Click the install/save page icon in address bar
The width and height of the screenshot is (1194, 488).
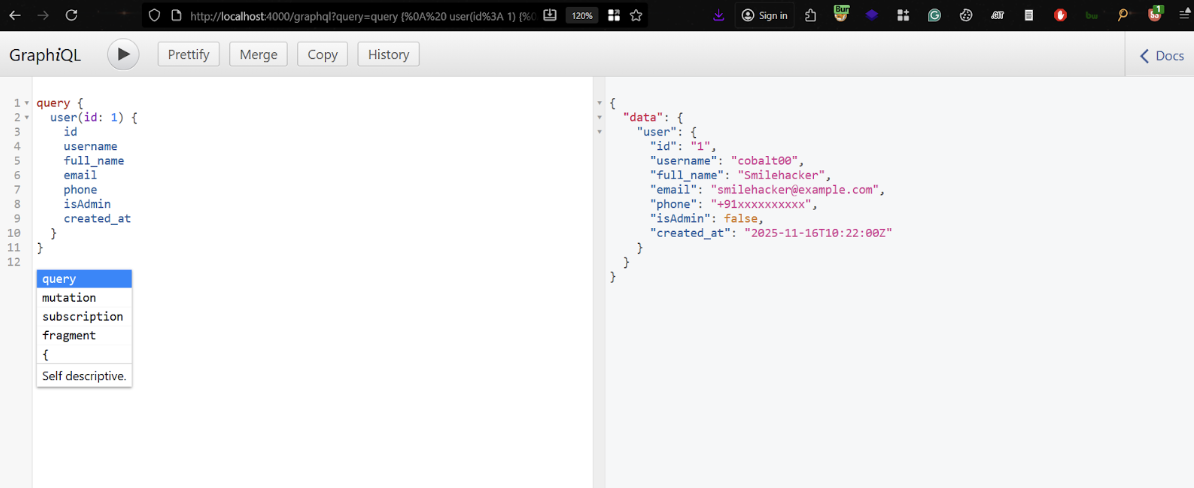tap(550, 15)
